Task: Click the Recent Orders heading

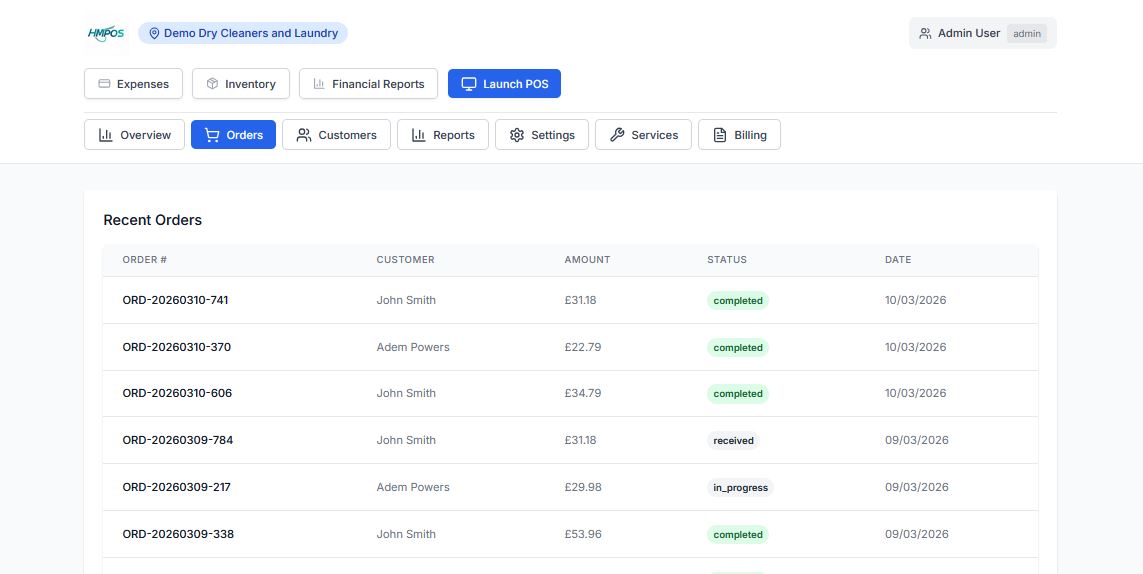Action: pos(152,220)
